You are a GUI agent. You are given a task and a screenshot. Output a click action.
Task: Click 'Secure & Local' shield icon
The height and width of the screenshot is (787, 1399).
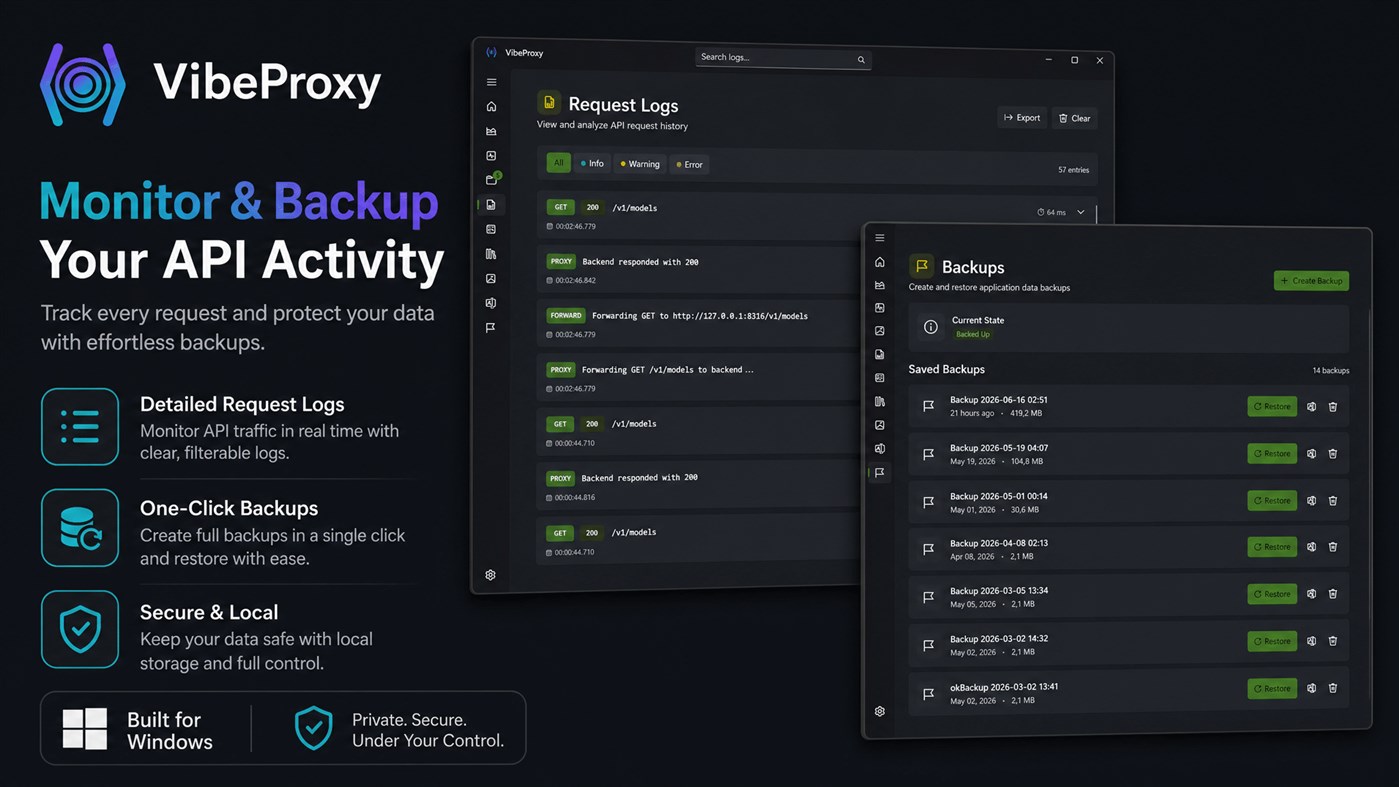[80, 629]
